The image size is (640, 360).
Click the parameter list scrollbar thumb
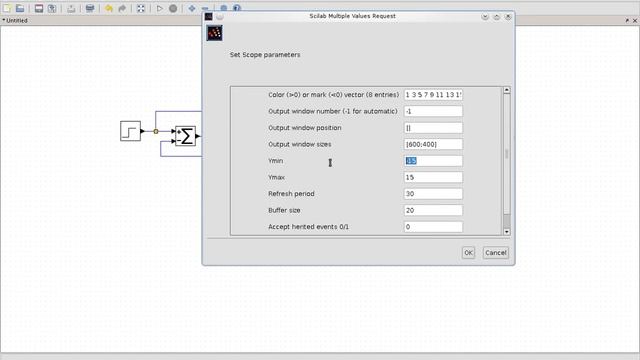(507, 153)
